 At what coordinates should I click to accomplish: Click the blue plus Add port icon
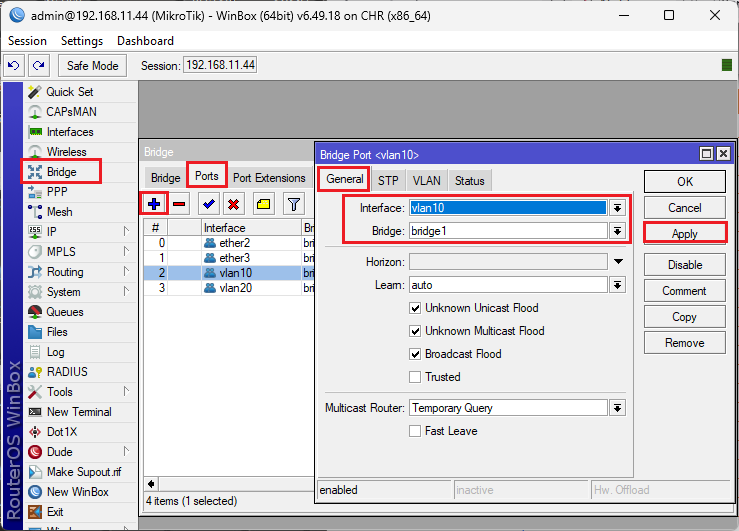[x=154, y=204]
